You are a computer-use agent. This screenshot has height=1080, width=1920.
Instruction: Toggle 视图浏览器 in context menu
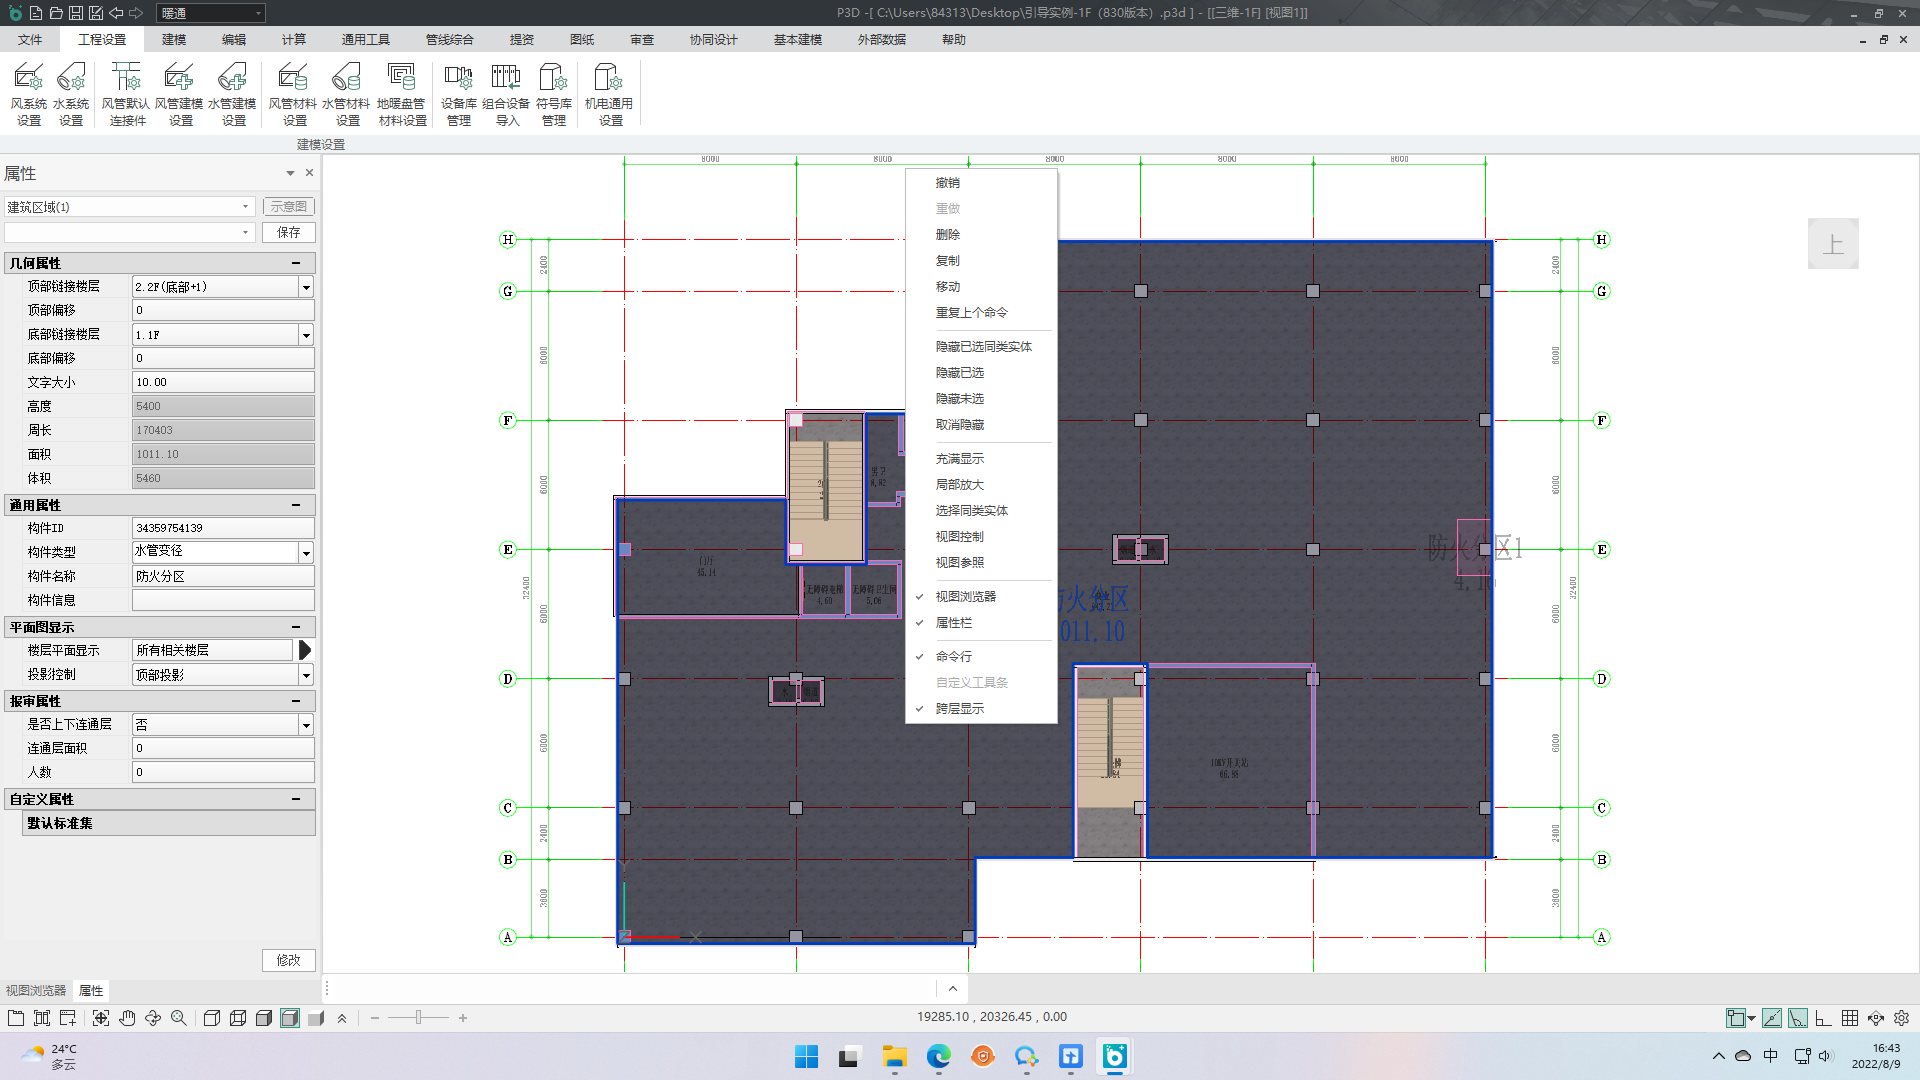tap(965, 597)
